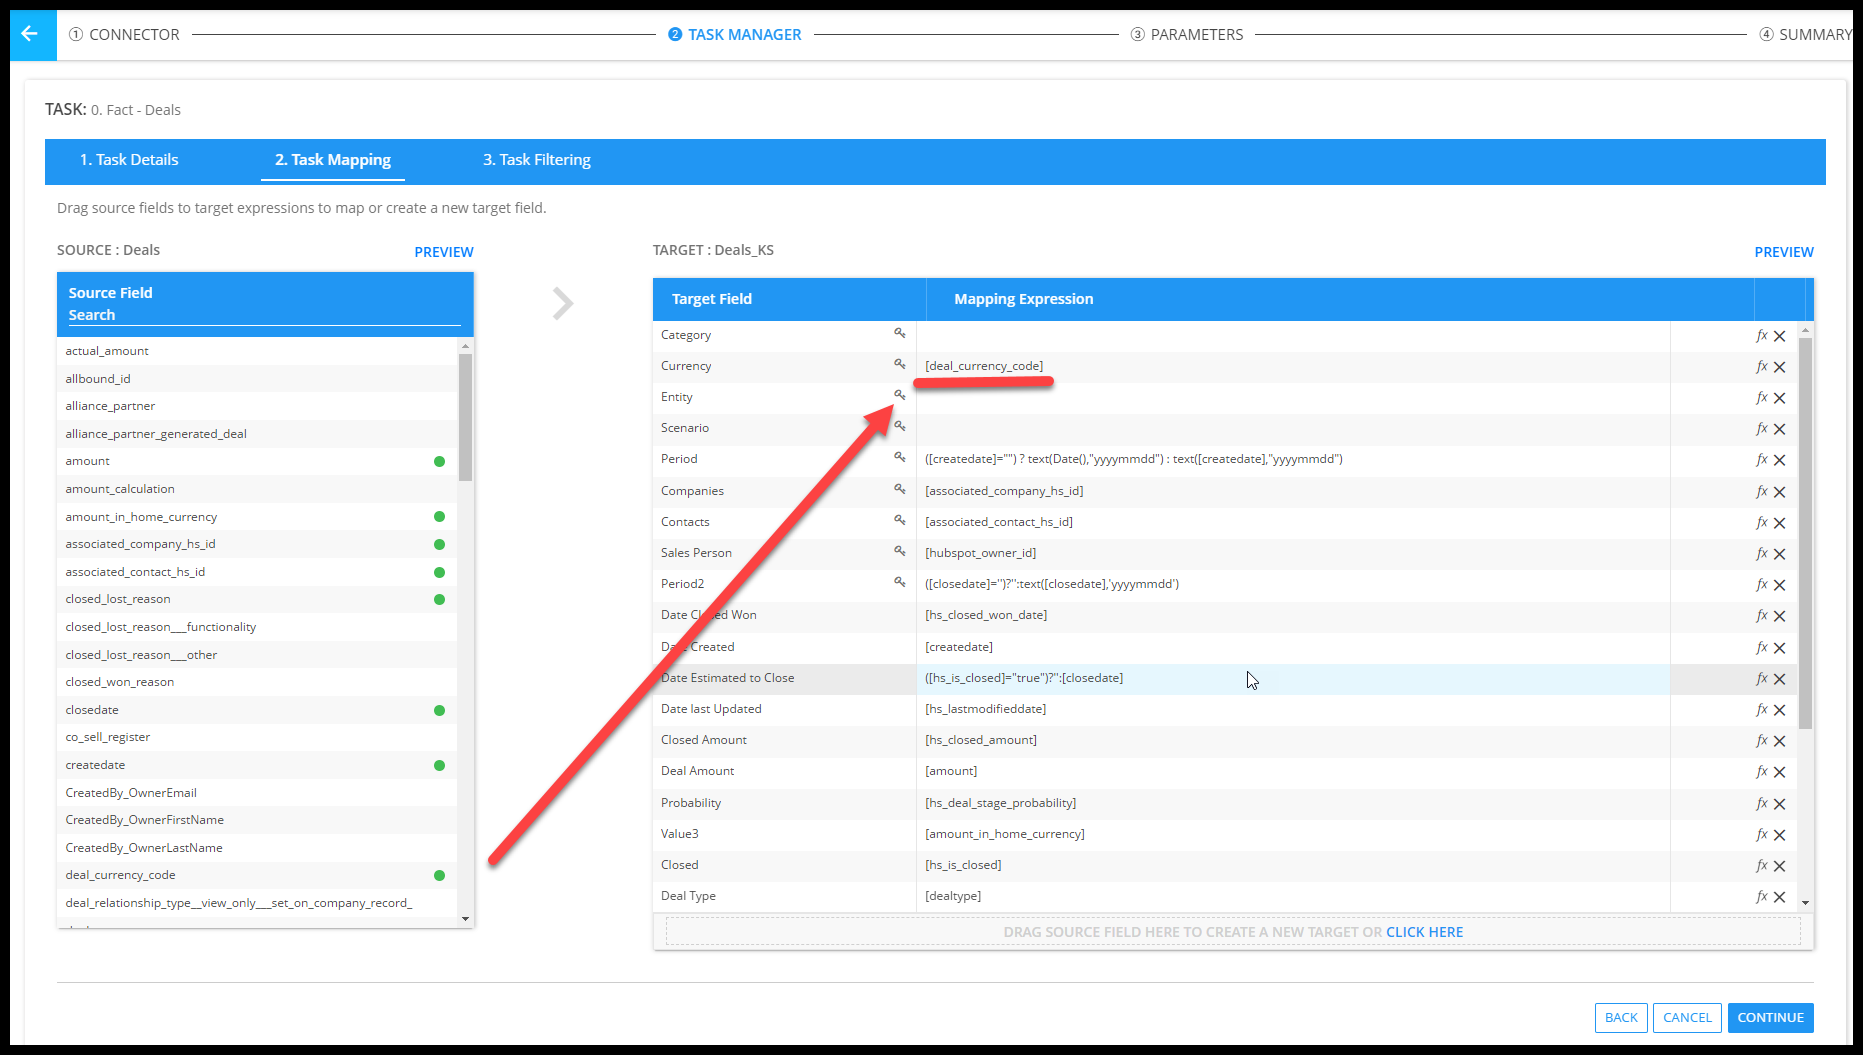Remove the Period mapping with X icon
Viewport: 1863px width, 1055px height.
pos(1780,460)
